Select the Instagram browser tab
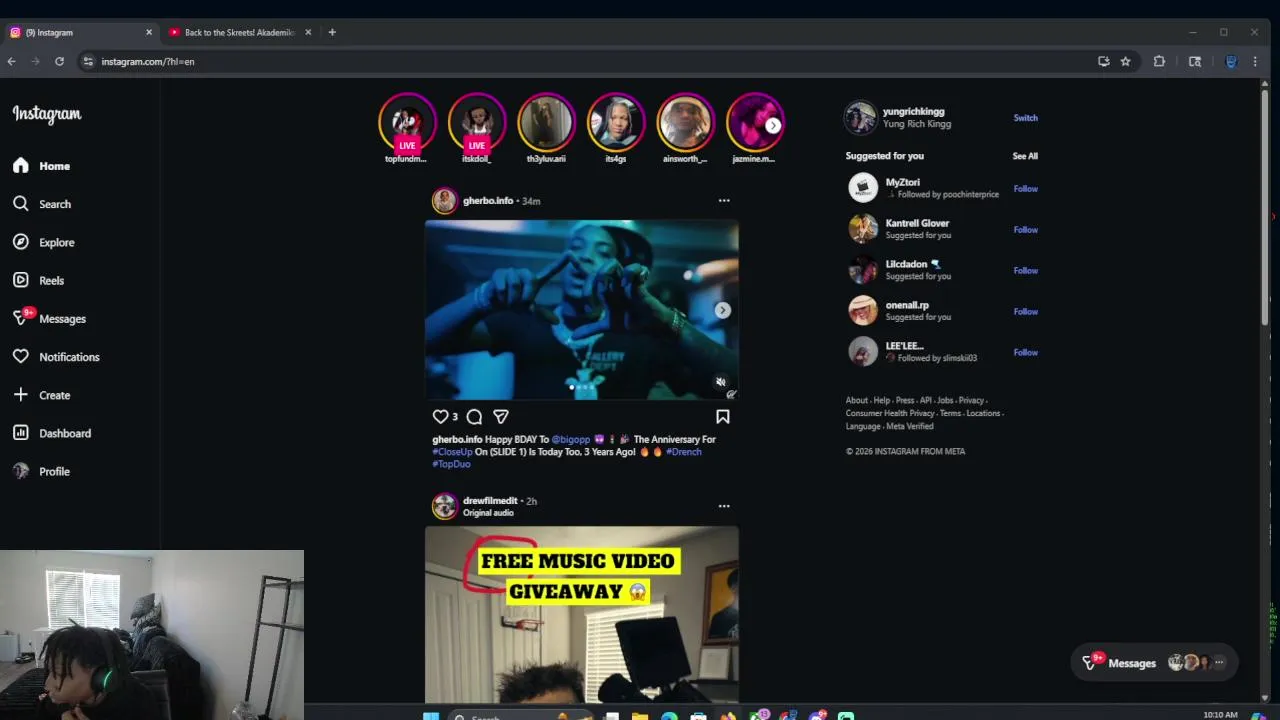The width and height of the screenshot is (1280, 720). coord(80,32)
